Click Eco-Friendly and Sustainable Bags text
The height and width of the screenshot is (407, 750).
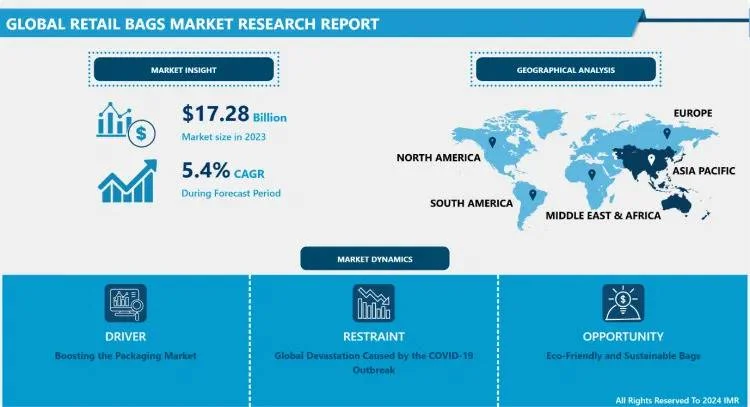(623, 356)
